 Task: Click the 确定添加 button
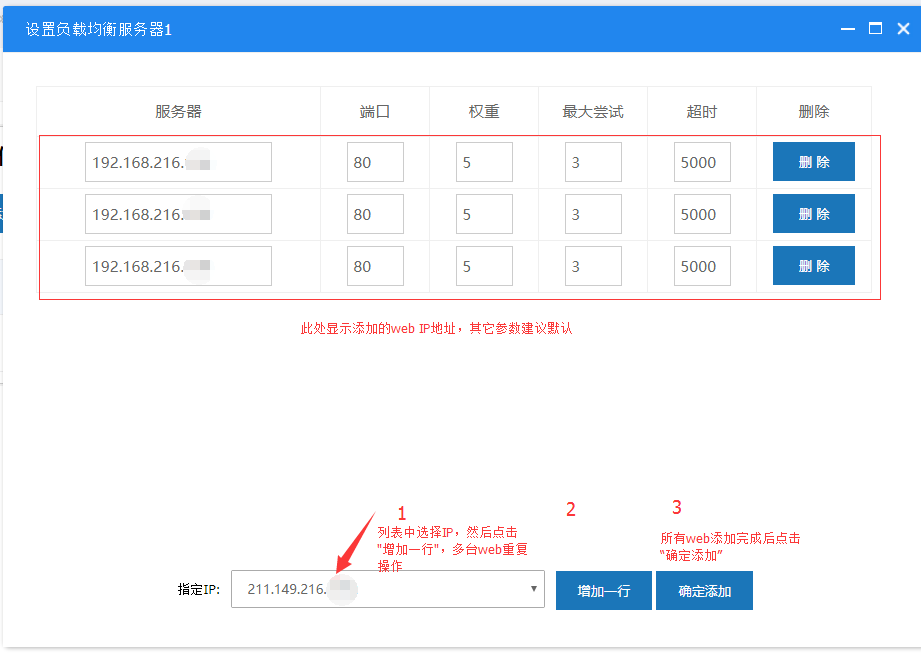coord(704,591)
